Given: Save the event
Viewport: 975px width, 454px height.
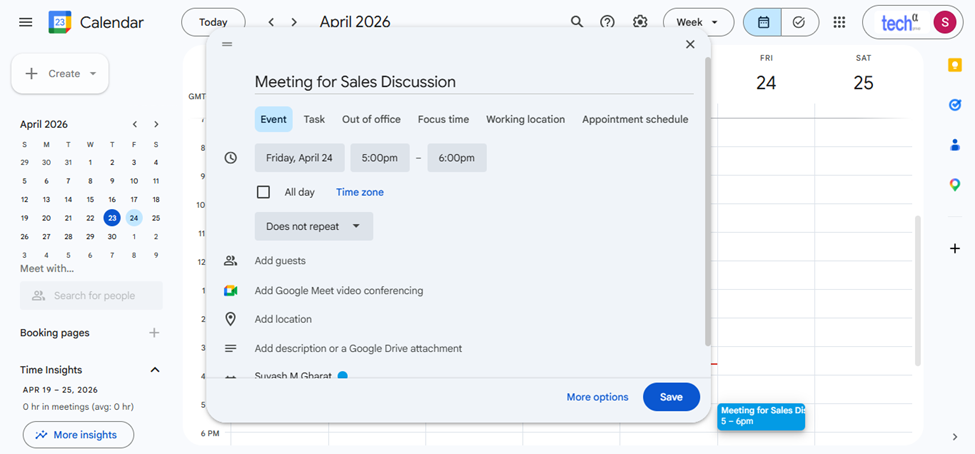Looking at the screenshot, I should [672, 397].
